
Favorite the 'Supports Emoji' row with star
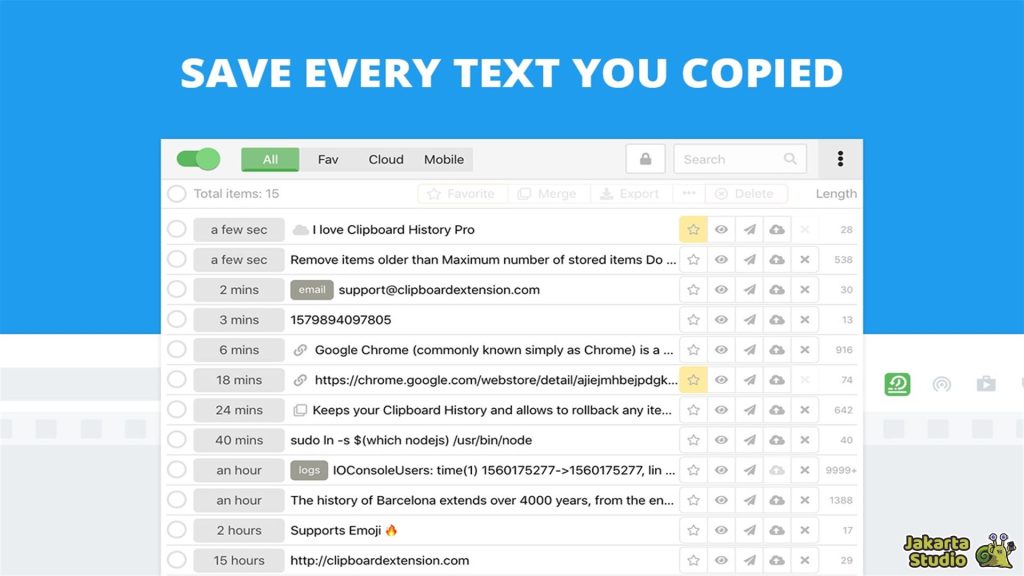[693, 530]
